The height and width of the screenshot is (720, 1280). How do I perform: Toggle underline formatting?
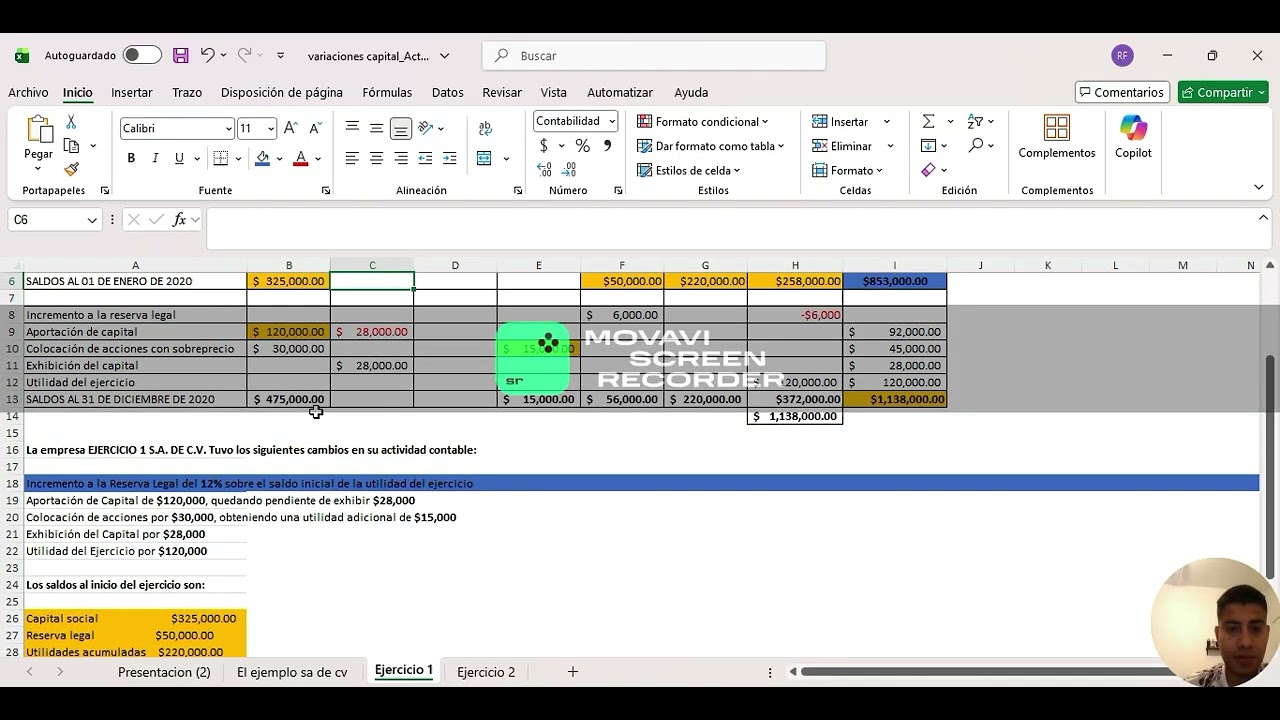179,158
